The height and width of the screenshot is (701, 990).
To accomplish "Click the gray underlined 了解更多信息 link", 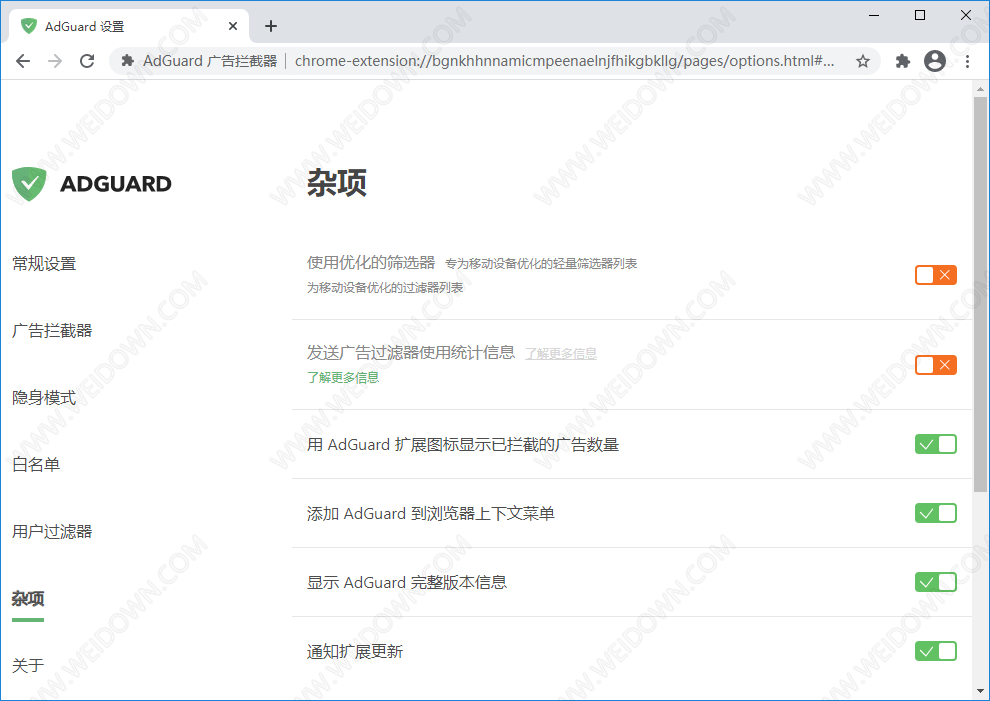I will point(561,354).
